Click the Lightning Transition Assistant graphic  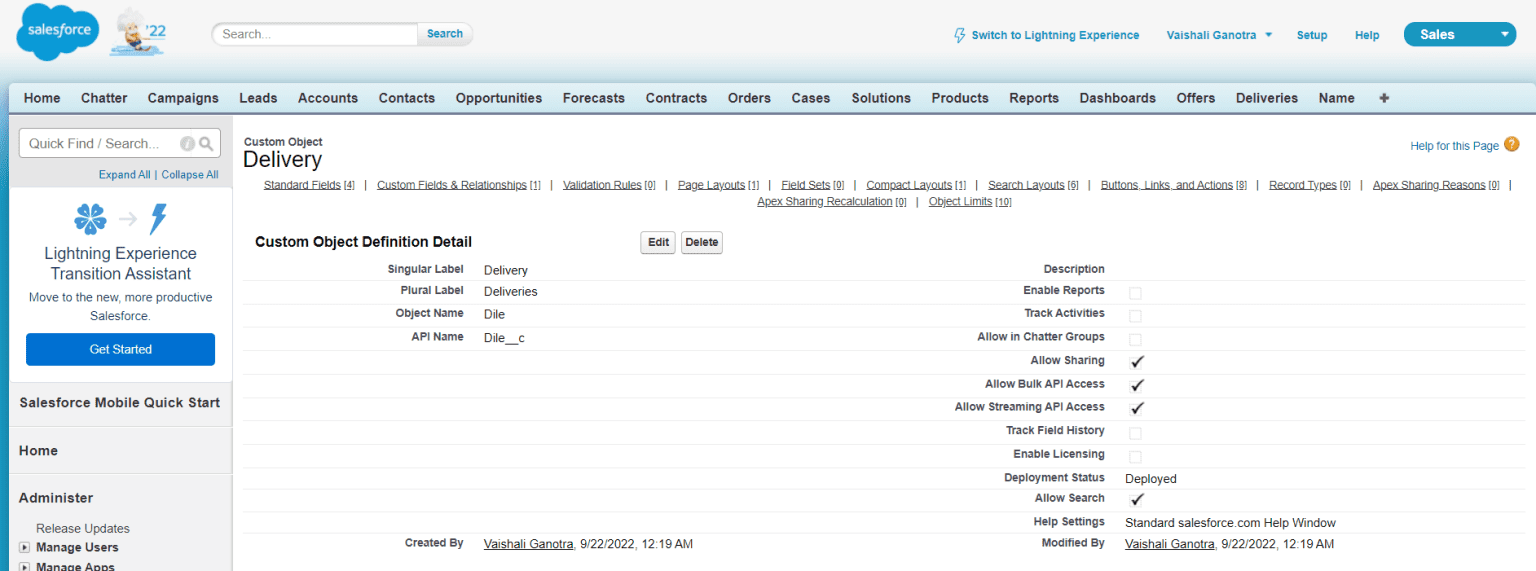pos(120,218)
